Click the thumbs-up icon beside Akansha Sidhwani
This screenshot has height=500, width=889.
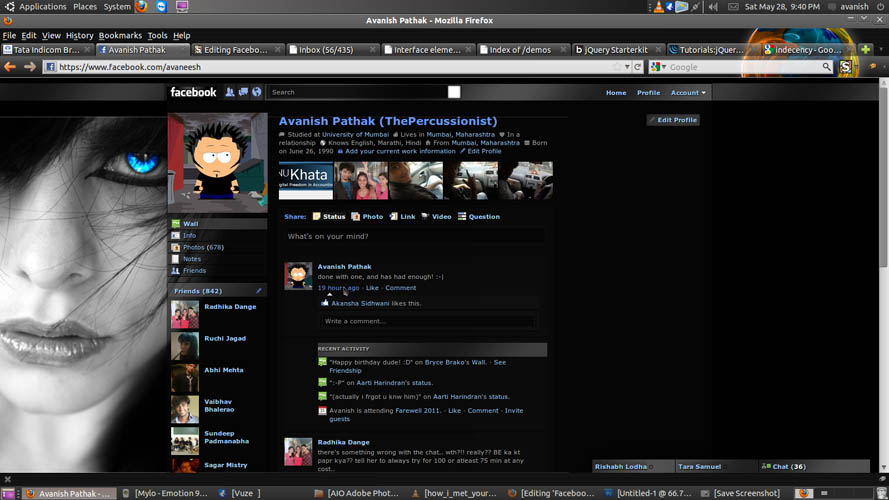point(325,303)
